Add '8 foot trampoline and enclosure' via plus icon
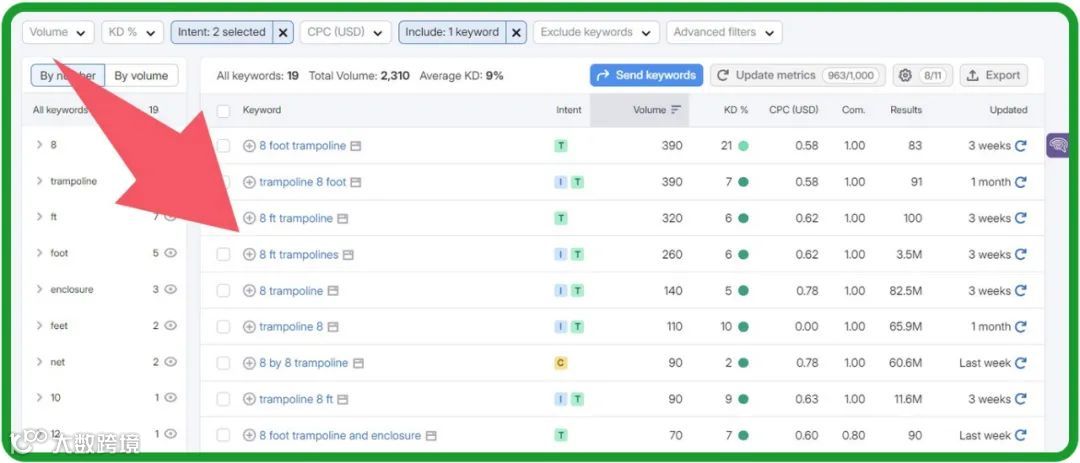 tap(249, 435)
